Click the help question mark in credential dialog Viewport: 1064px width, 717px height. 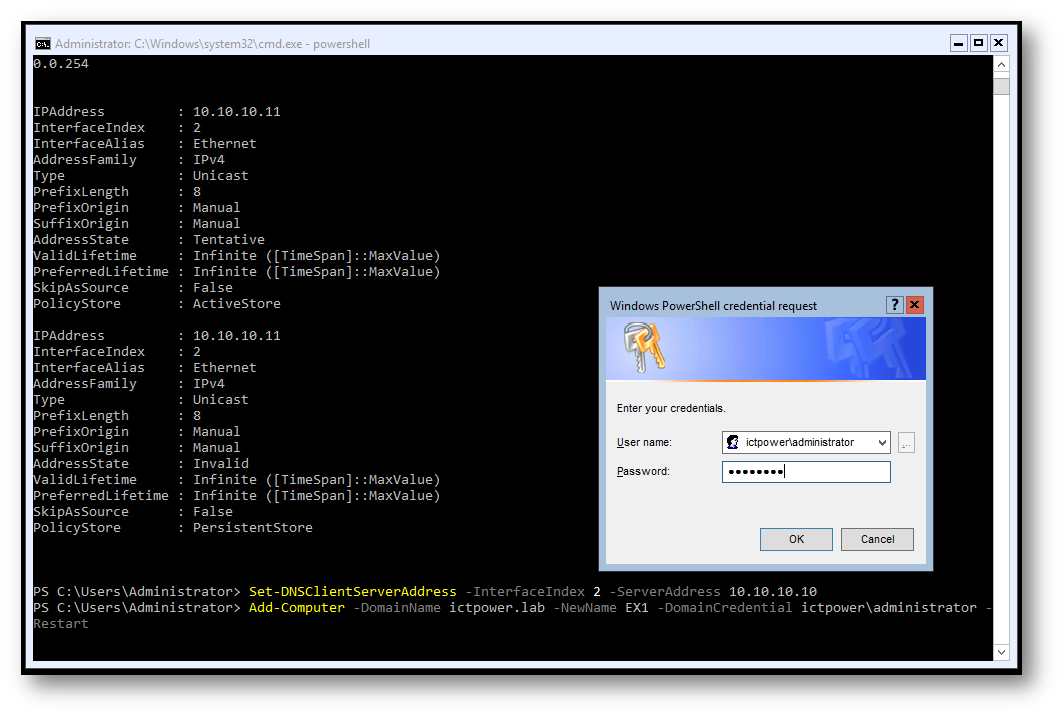[x=895, y=305]
